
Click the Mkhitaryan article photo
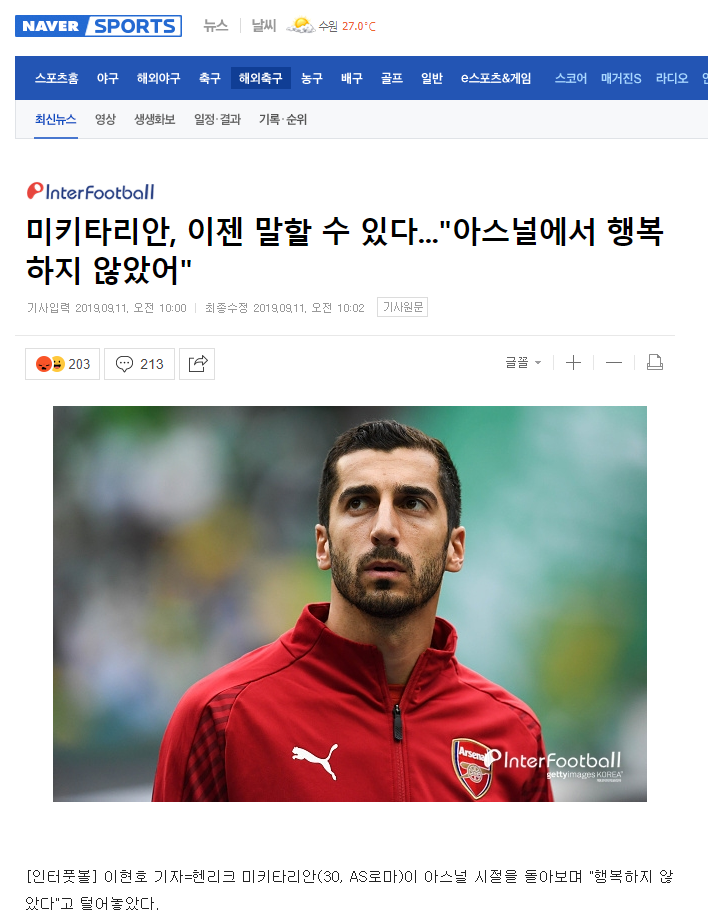(350, 603)
